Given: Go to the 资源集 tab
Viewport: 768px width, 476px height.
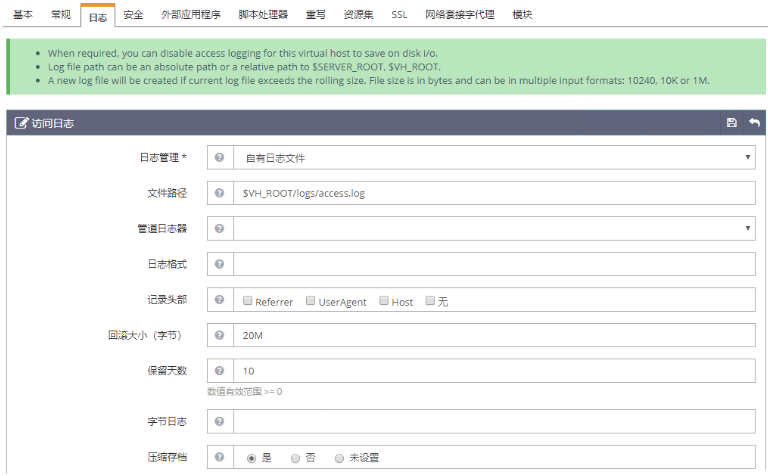Looking at the screenshot, I should tap(359, 15).
